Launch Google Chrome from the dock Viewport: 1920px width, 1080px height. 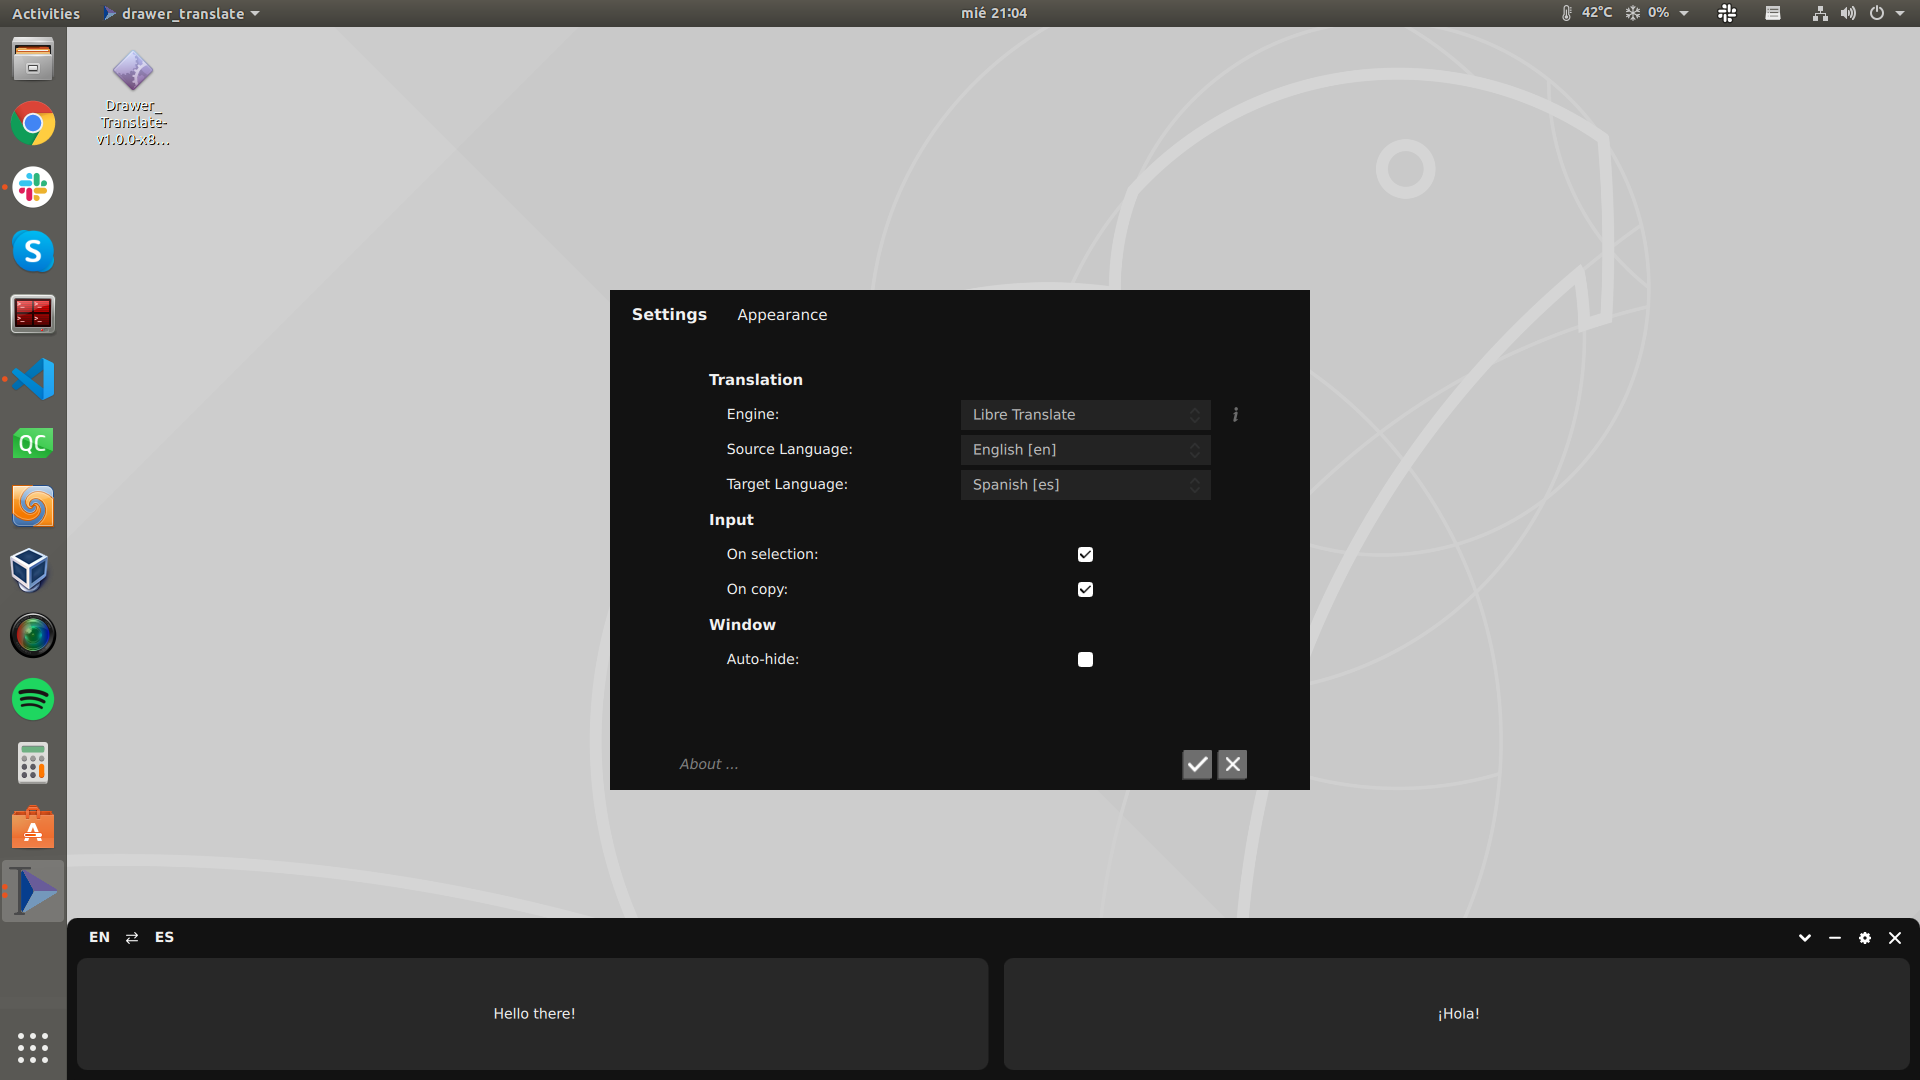33,123
